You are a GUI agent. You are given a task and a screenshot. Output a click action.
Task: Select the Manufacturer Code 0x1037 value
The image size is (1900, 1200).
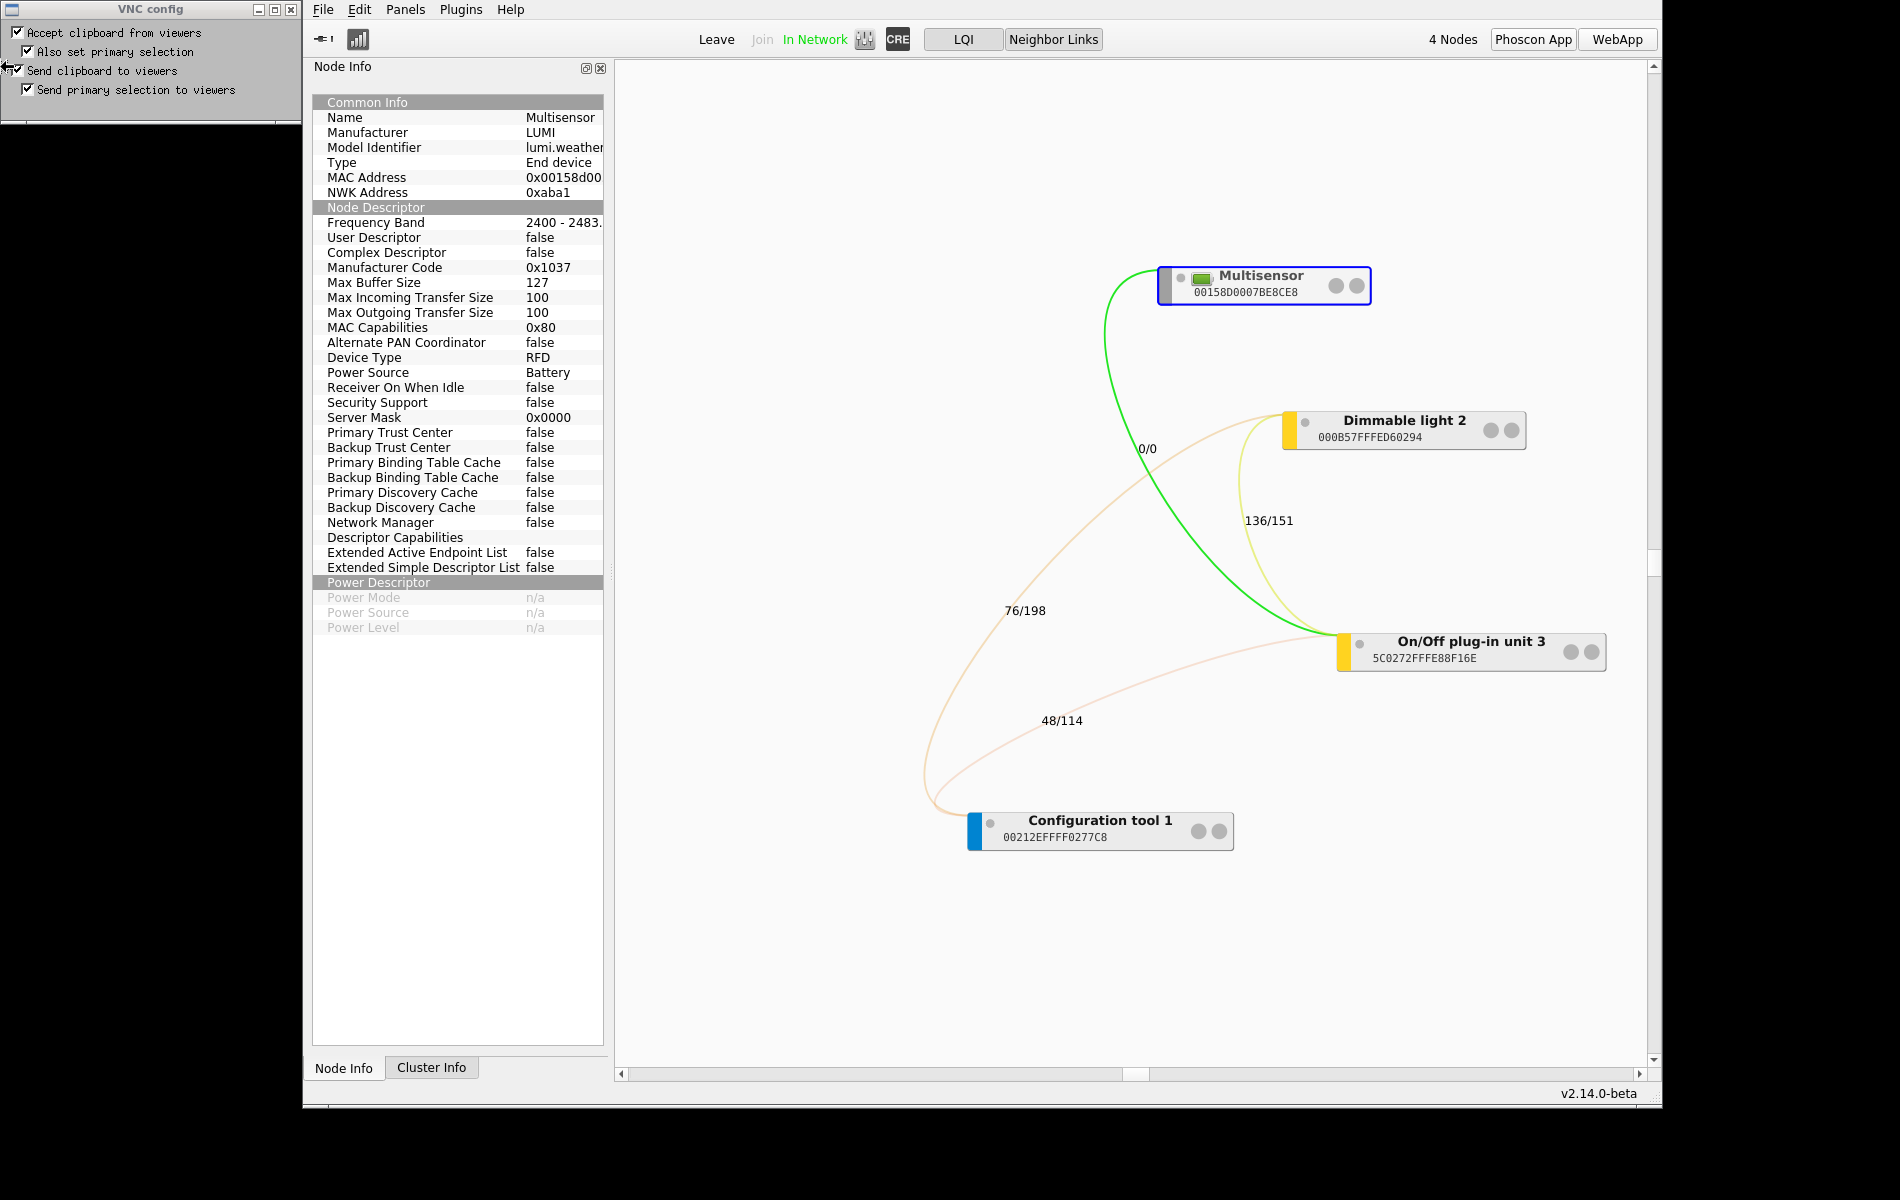(548, 268)
